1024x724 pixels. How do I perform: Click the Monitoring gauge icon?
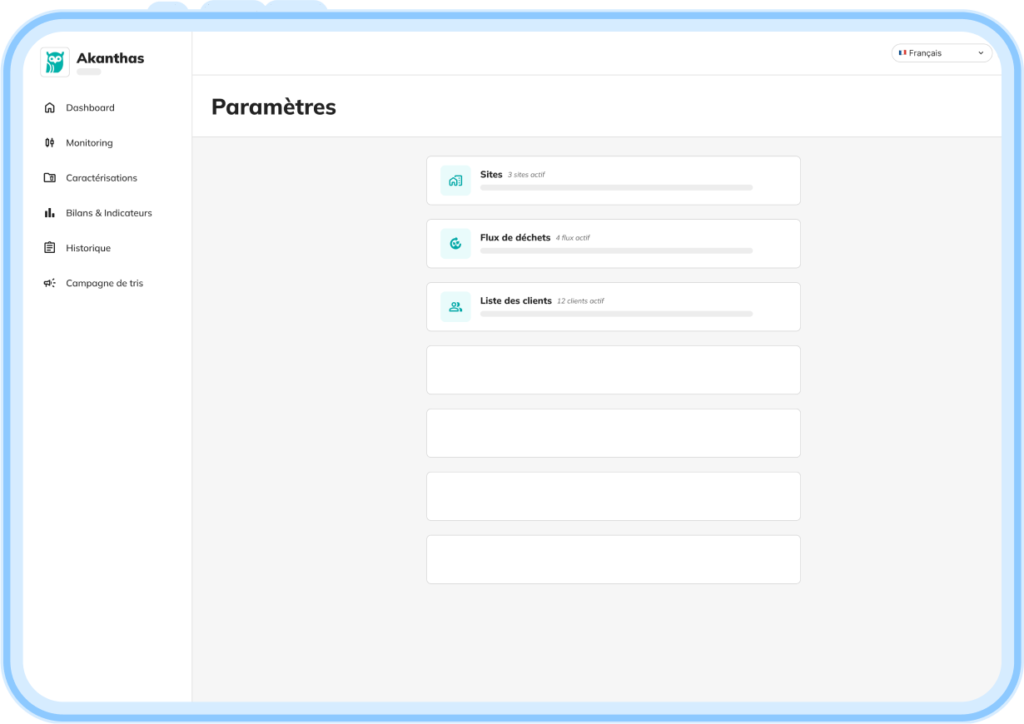pos(50,143)
